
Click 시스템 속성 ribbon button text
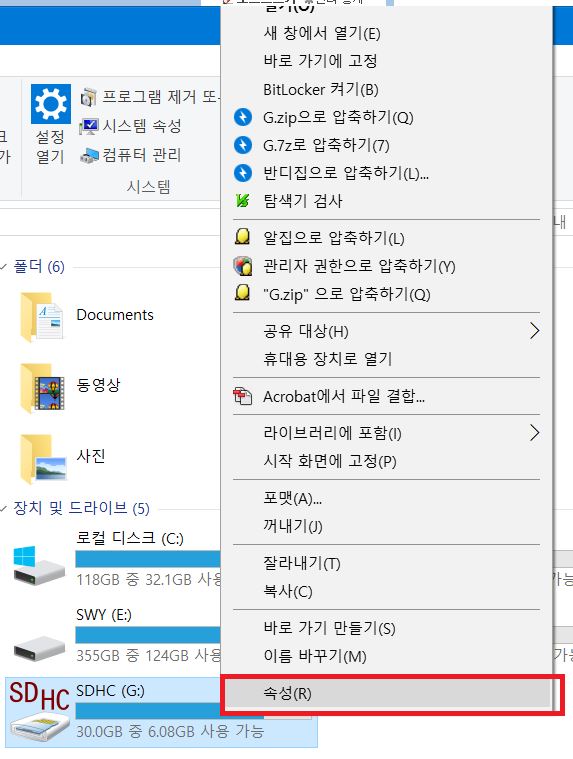142,126
